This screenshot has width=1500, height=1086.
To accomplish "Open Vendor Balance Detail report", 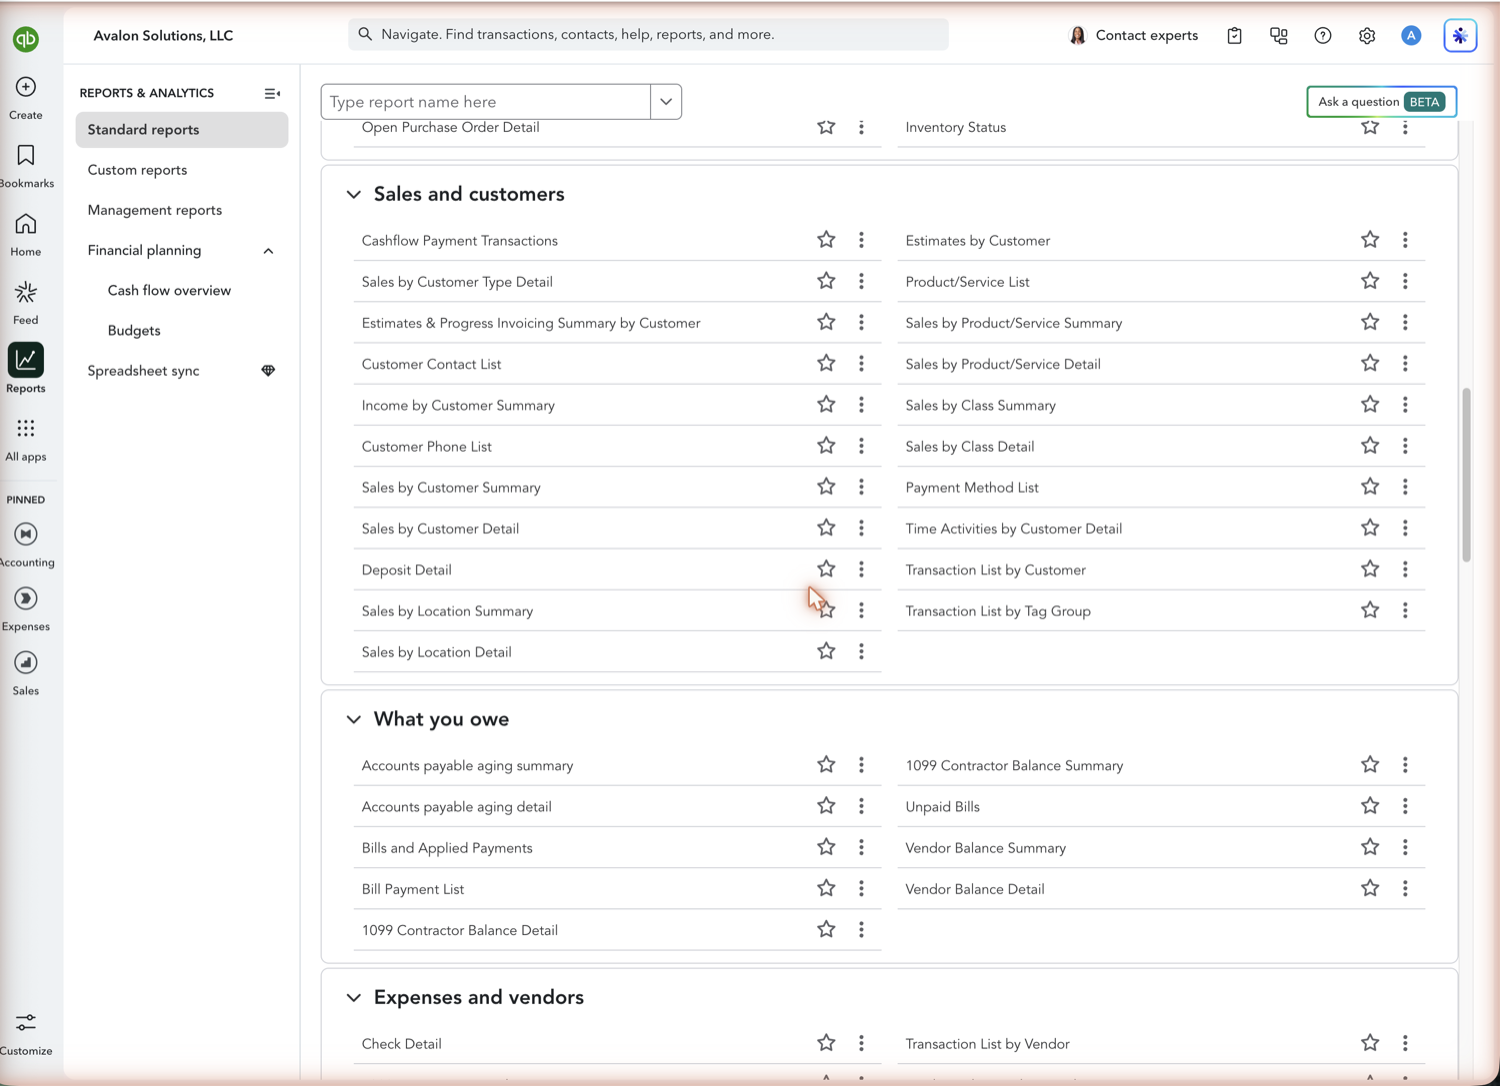I will 975,888.
